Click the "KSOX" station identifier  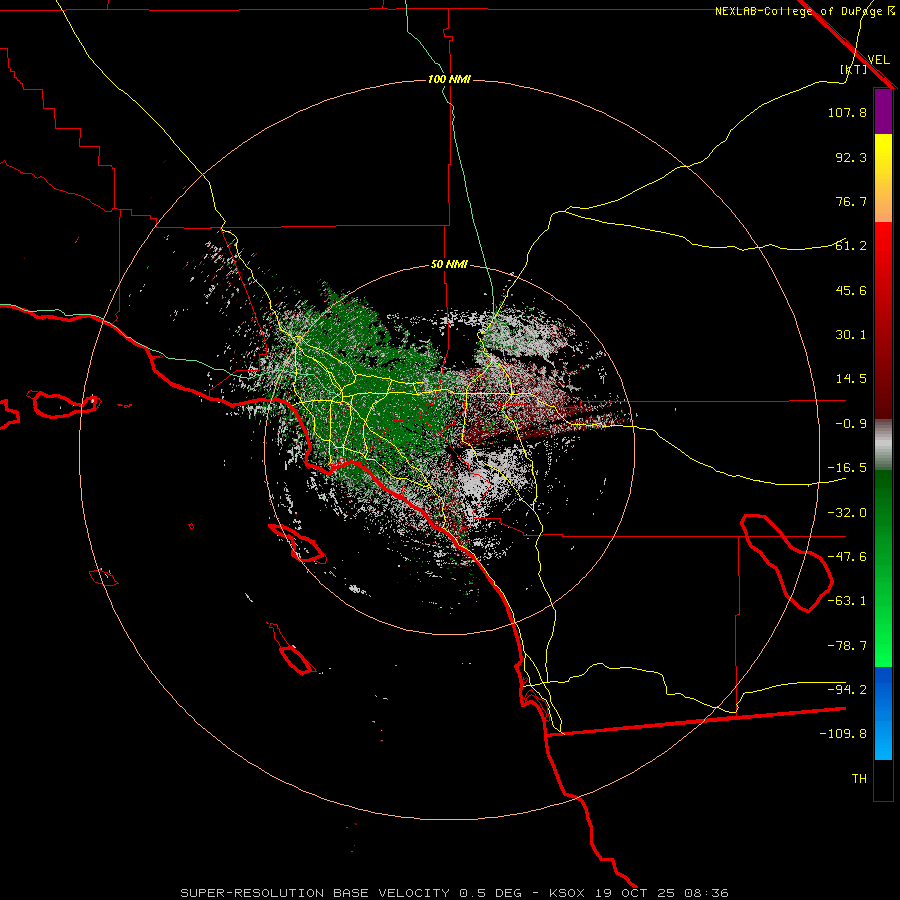(x=567, y=893)
